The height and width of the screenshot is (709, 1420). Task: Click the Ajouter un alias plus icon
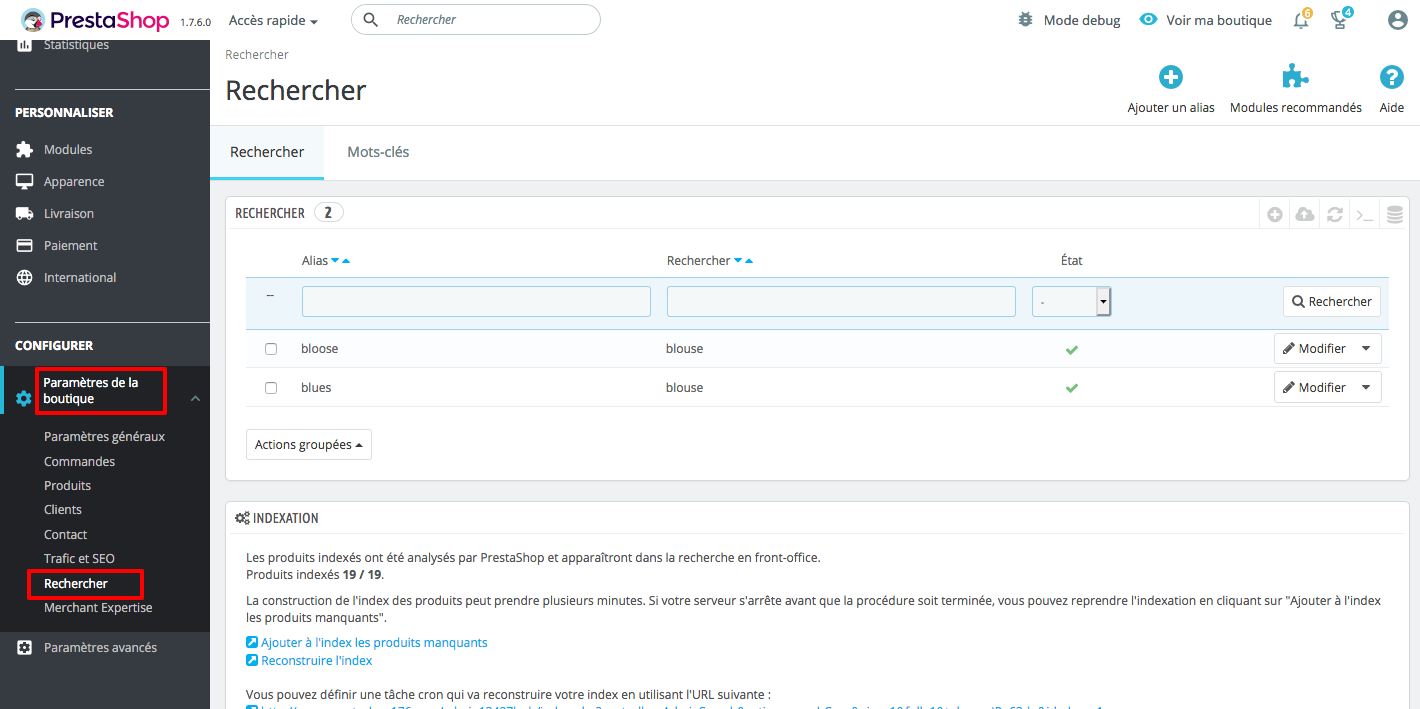pos(1170,78)
